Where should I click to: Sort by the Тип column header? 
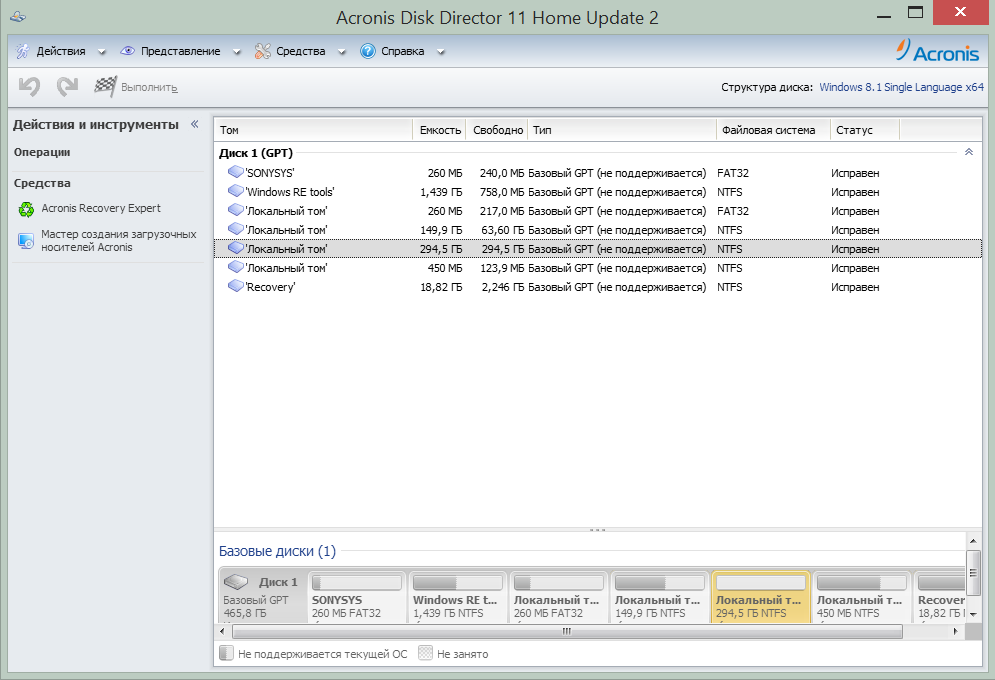tap(622, 129)
